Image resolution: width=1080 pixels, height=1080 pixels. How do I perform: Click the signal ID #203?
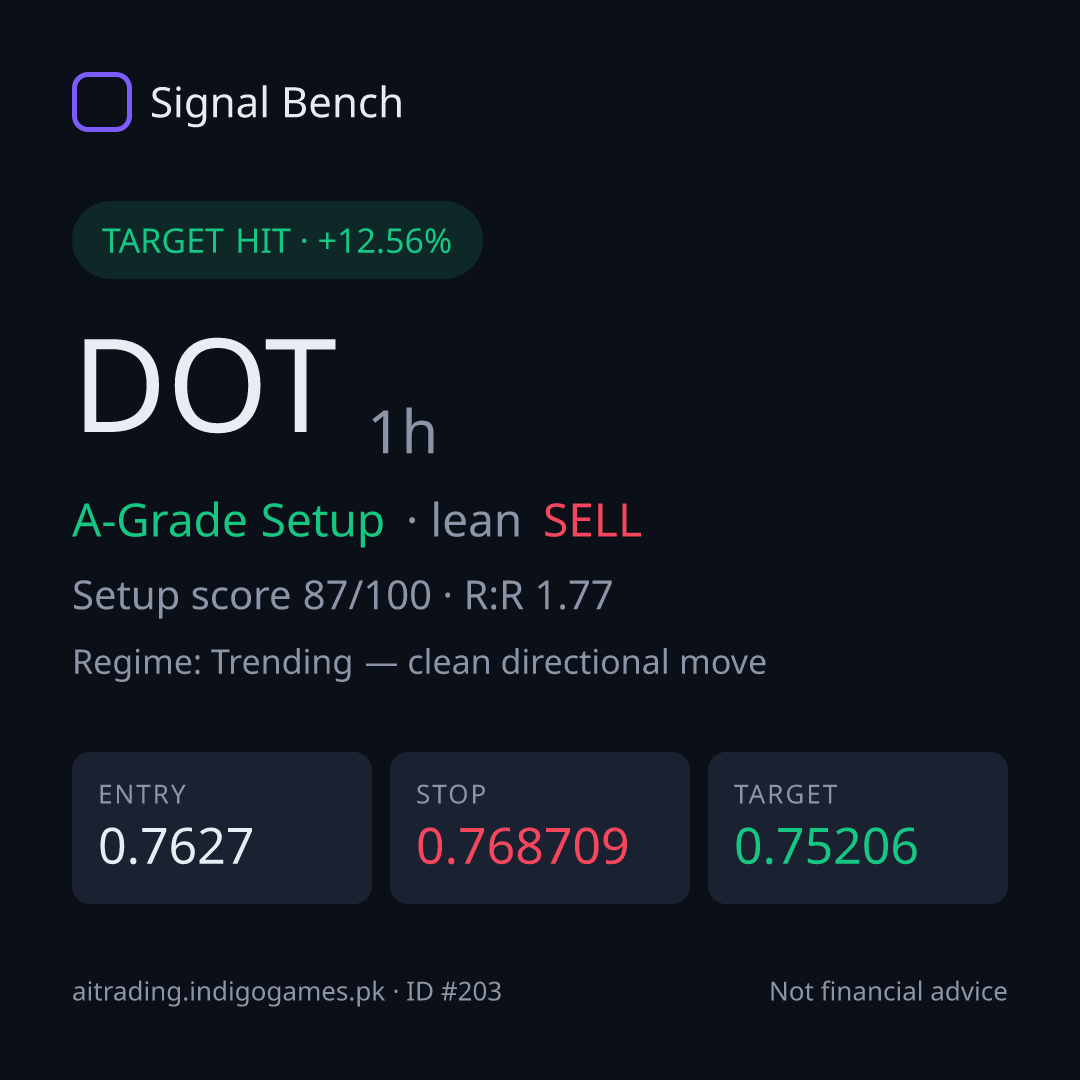(x=453, y=991)
